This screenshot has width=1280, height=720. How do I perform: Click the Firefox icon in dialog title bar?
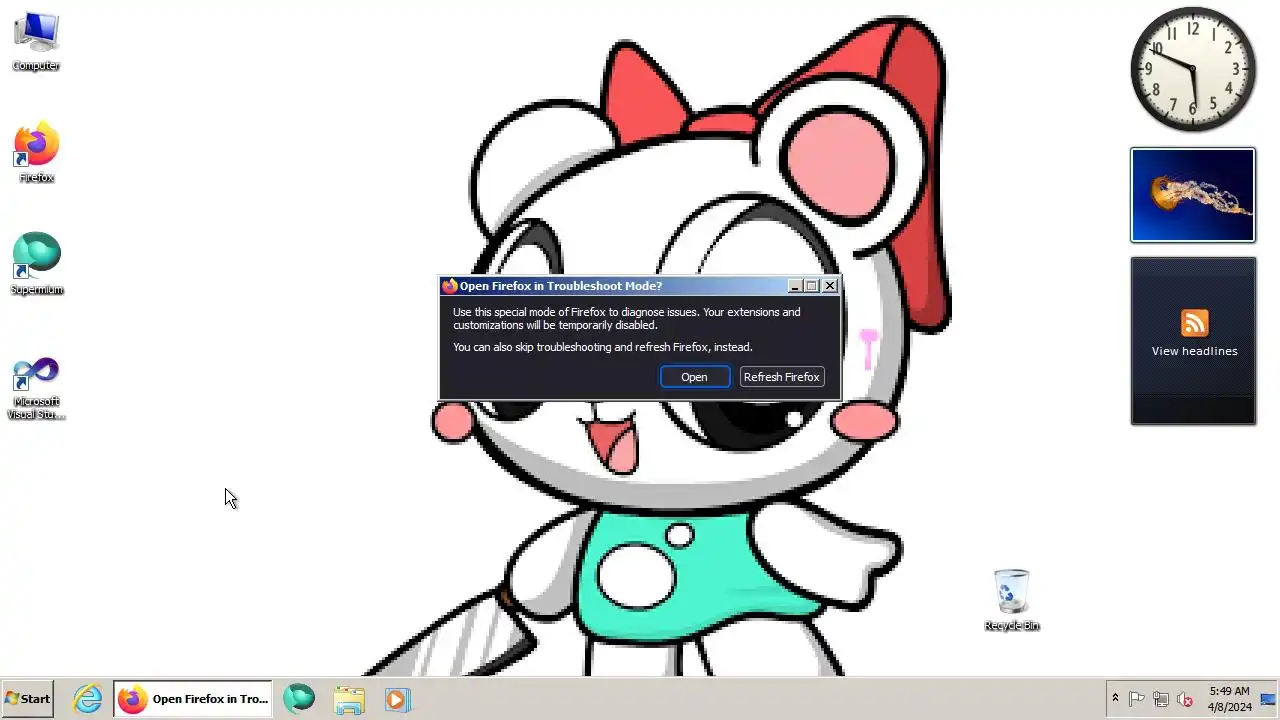click(x=450, y=286)
